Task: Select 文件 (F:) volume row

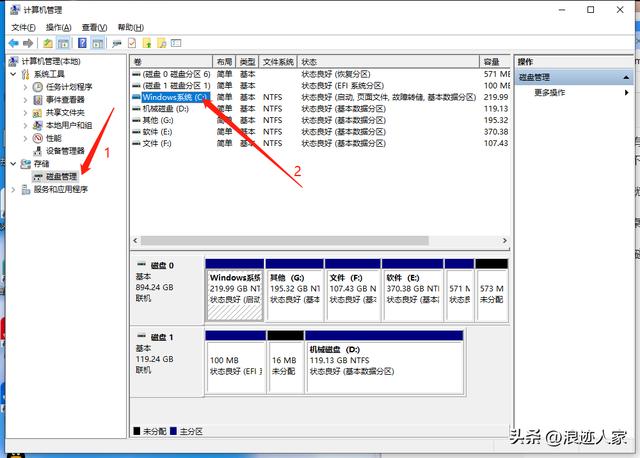Action: (320, 143)
